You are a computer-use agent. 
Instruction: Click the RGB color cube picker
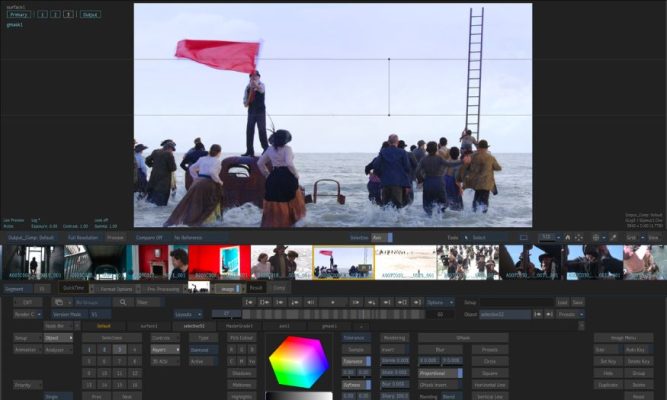click(x=298, y=361)
